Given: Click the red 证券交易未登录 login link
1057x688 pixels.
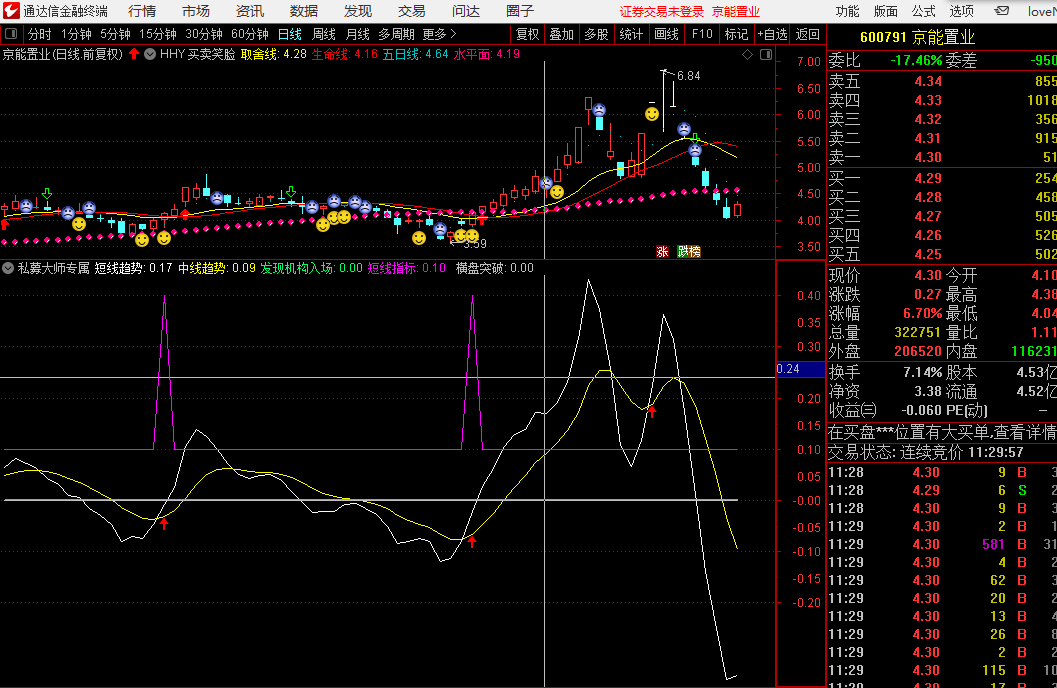Looking at the screenshot, I should (x=662, y=11).
